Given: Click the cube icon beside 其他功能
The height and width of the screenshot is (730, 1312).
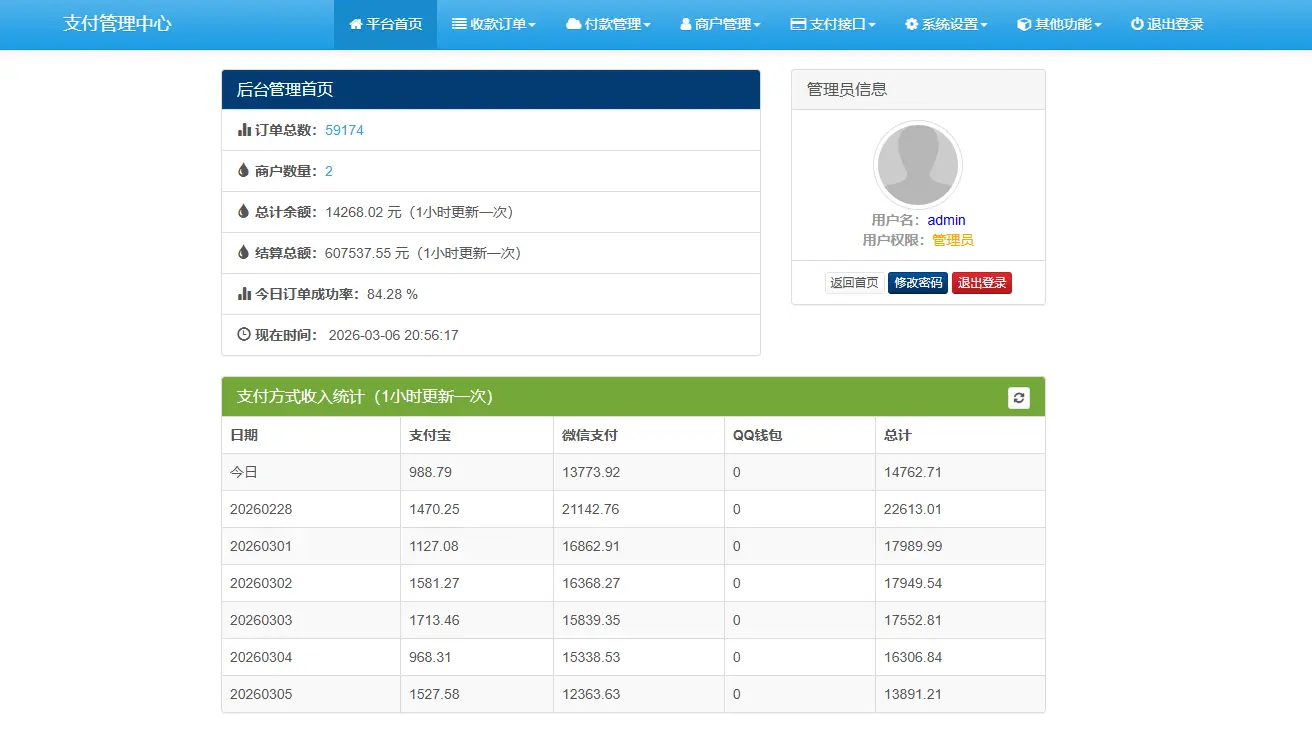Looking at the screenshot, I should pos(1024,25).
